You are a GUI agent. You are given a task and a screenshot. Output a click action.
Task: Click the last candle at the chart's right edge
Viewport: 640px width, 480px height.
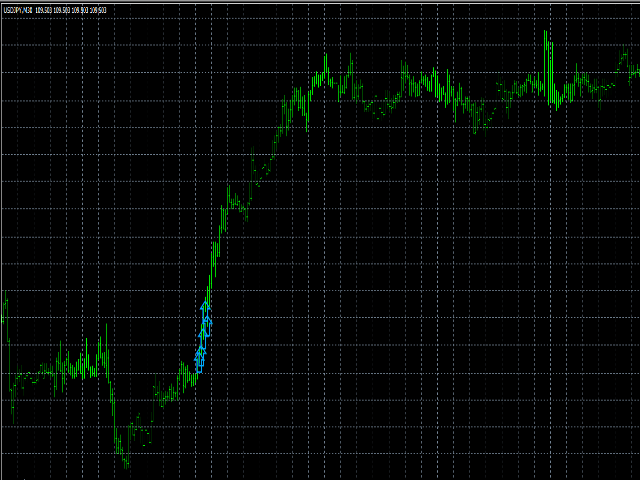click(x=634, y=70)
